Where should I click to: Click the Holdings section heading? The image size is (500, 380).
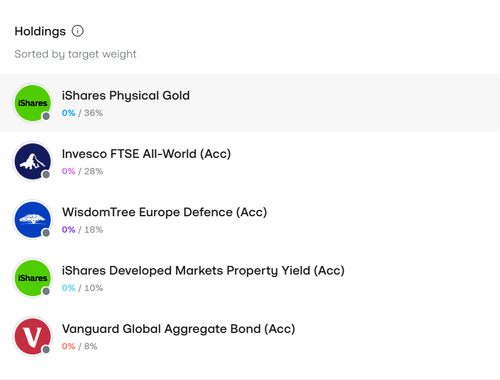[40, 31]
